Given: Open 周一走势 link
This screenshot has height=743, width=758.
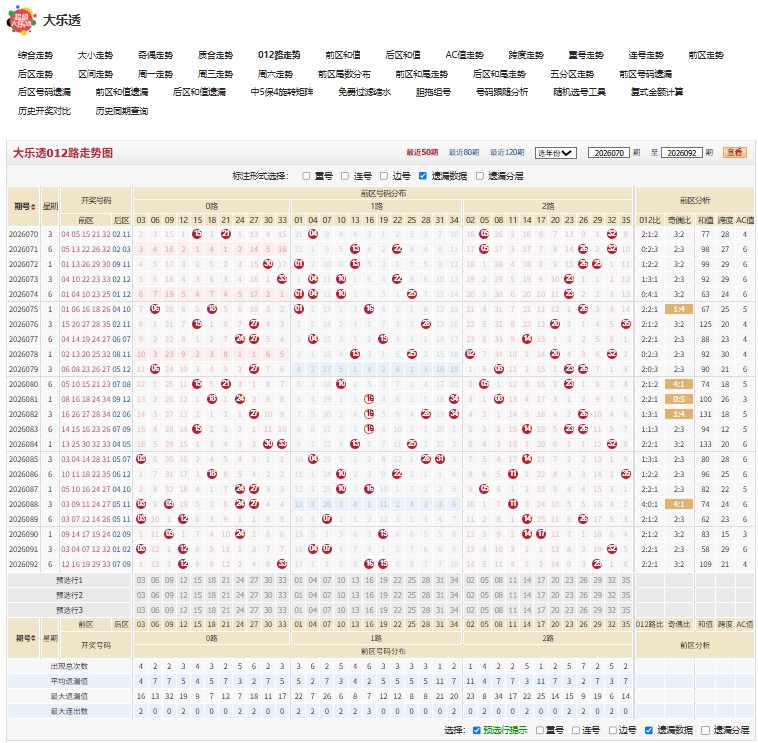Looking at the screenshot, I should point(155,74).
